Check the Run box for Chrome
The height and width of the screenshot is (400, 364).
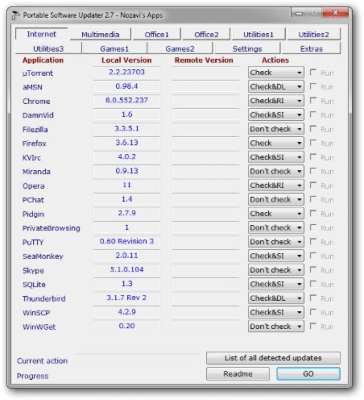pos(313,100)
